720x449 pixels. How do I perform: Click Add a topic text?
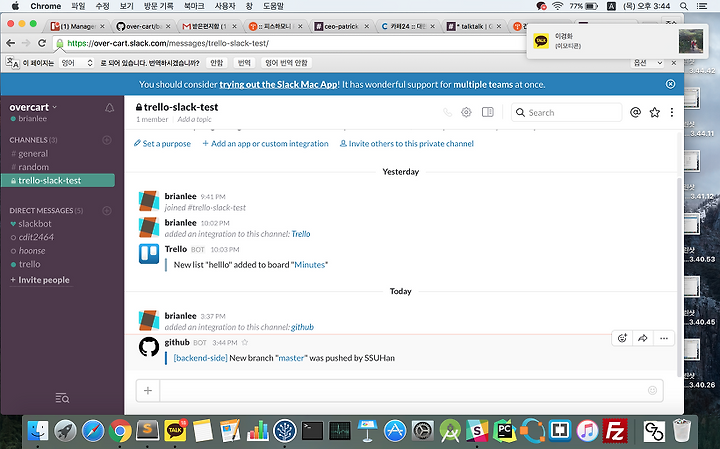pos(194,119)
